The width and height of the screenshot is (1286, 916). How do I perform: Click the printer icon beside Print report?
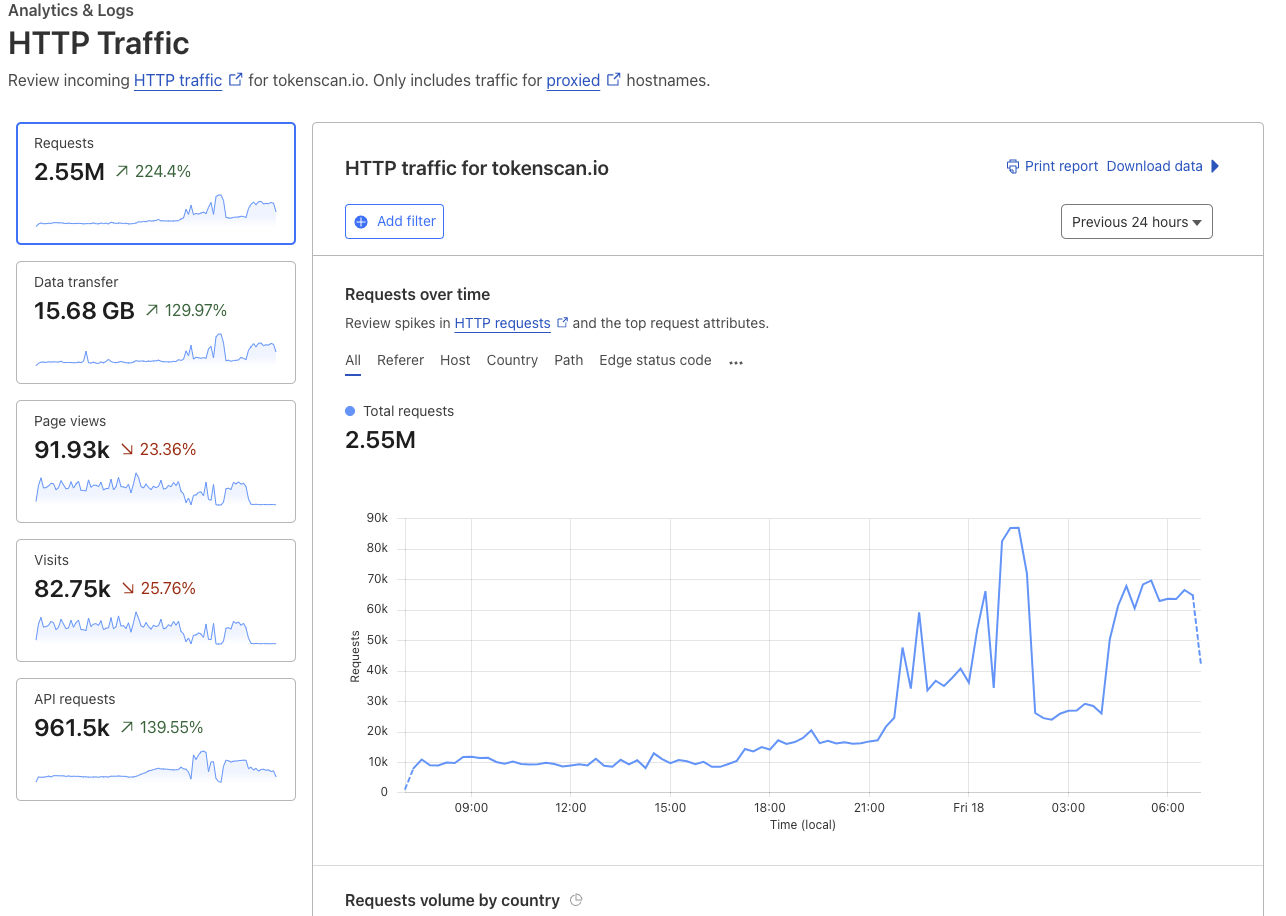[x=1013, y=166]
